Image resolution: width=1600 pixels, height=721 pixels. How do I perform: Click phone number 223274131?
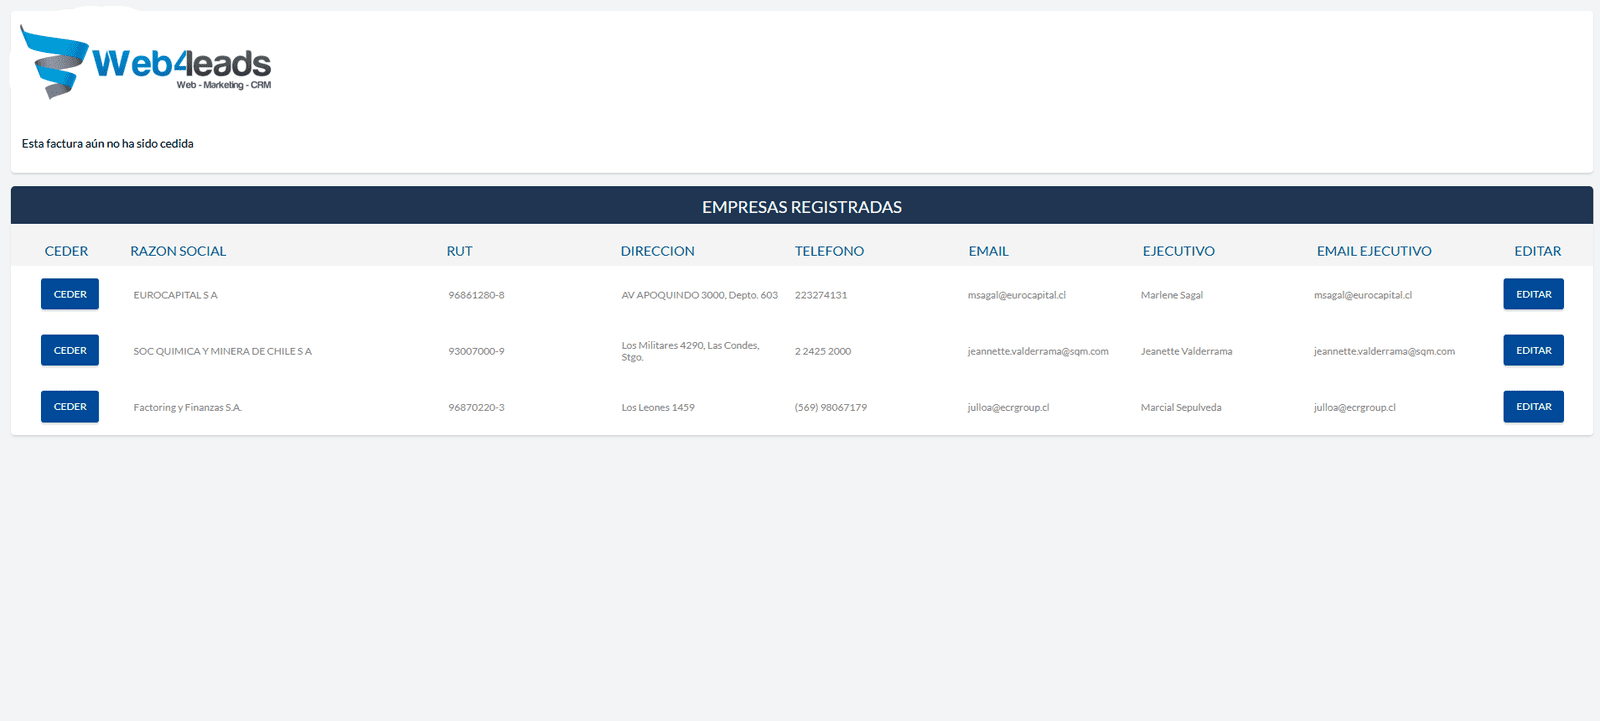[821, 295]
